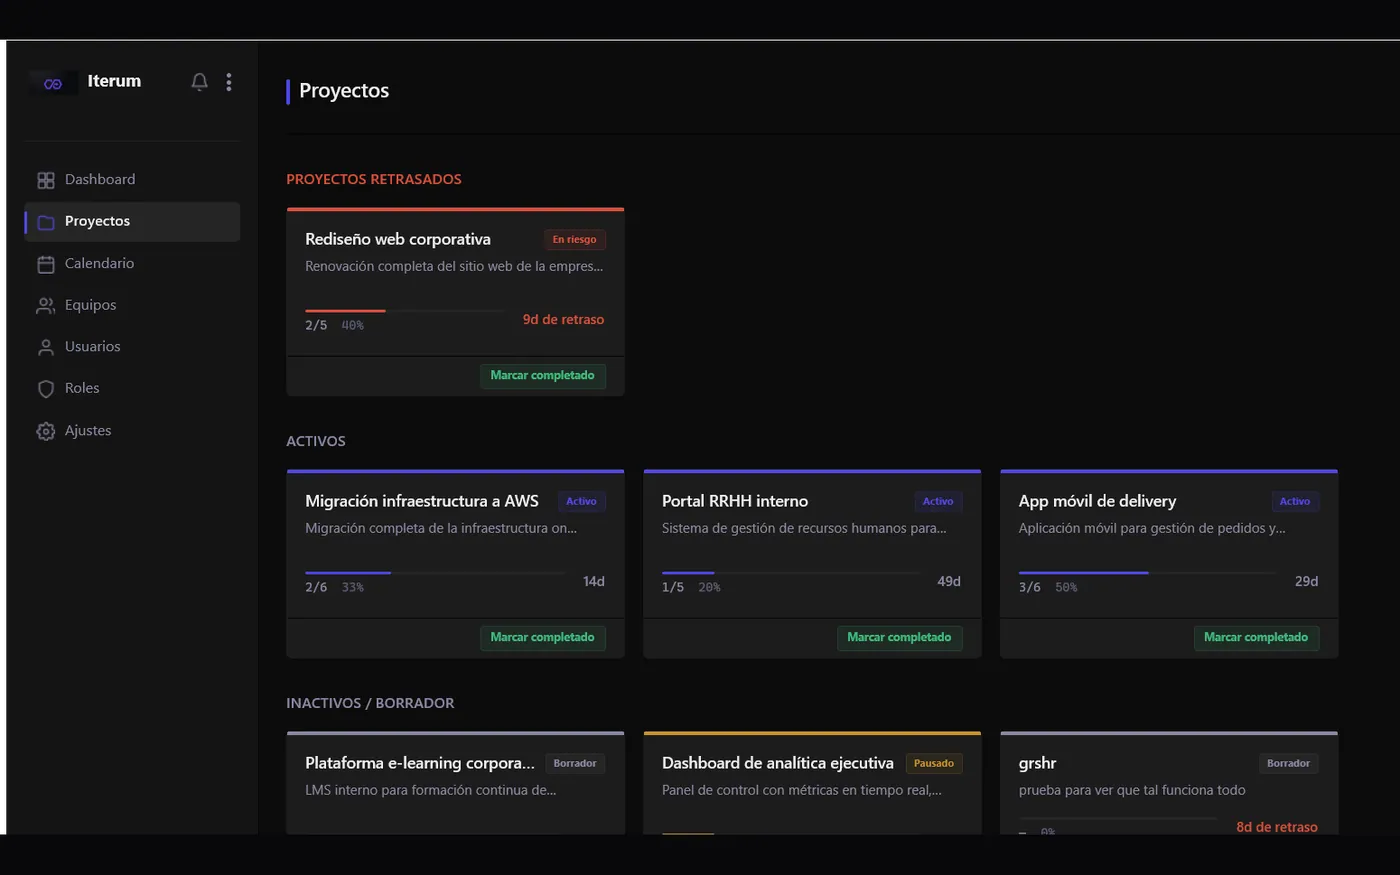Click 'LMS interno para formación continua' description
The image size is (1400, 875).
[431, 790]
